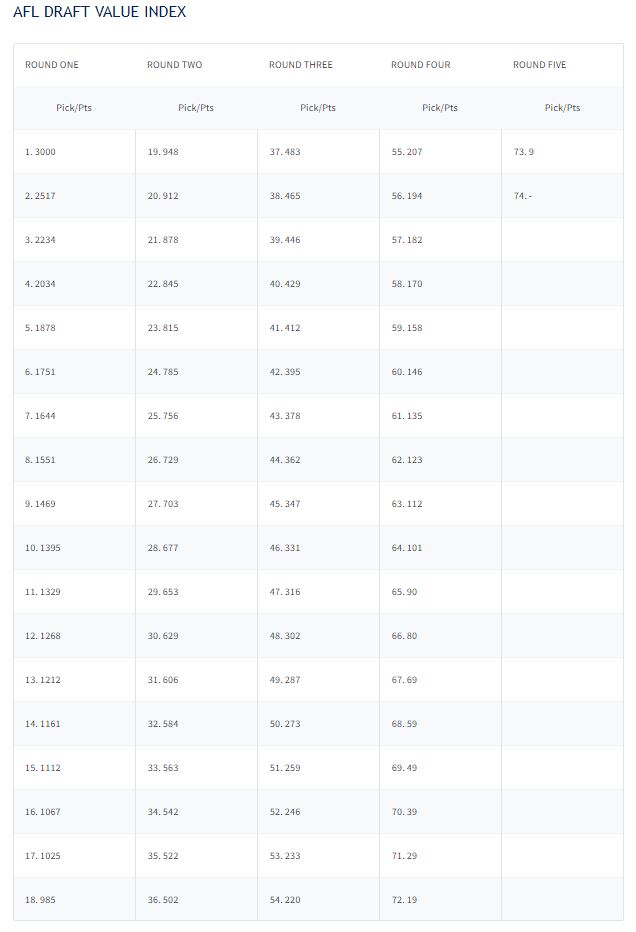The height and width of the screenshot is (932, 636).
Task: Select the pick 73 cell showing 9
Action: (x=523, y=152)
